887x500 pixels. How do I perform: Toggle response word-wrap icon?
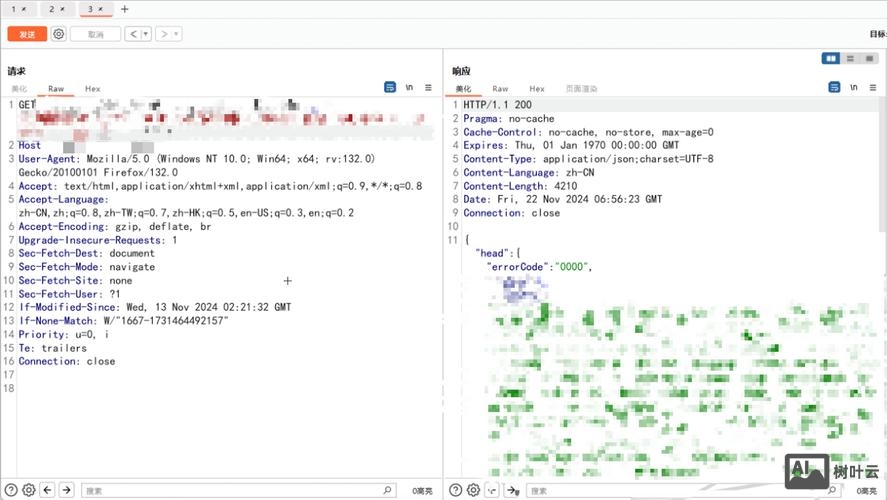coord(834,87)
